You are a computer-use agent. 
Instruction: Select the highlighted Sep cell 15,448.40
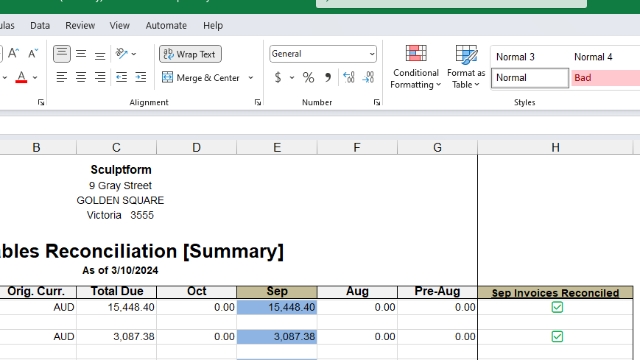[277, 307]
